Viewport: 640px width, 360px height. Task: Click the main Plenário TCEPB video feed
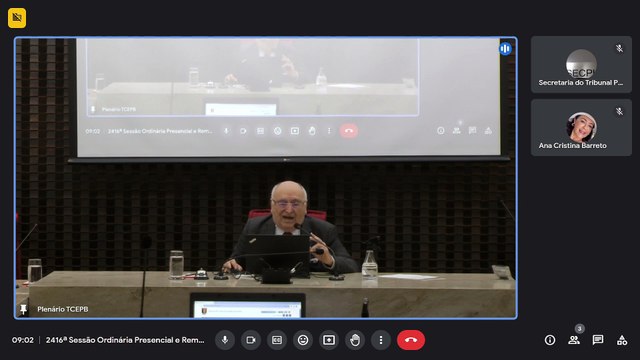pyautogui.click(x=266, y=178)
